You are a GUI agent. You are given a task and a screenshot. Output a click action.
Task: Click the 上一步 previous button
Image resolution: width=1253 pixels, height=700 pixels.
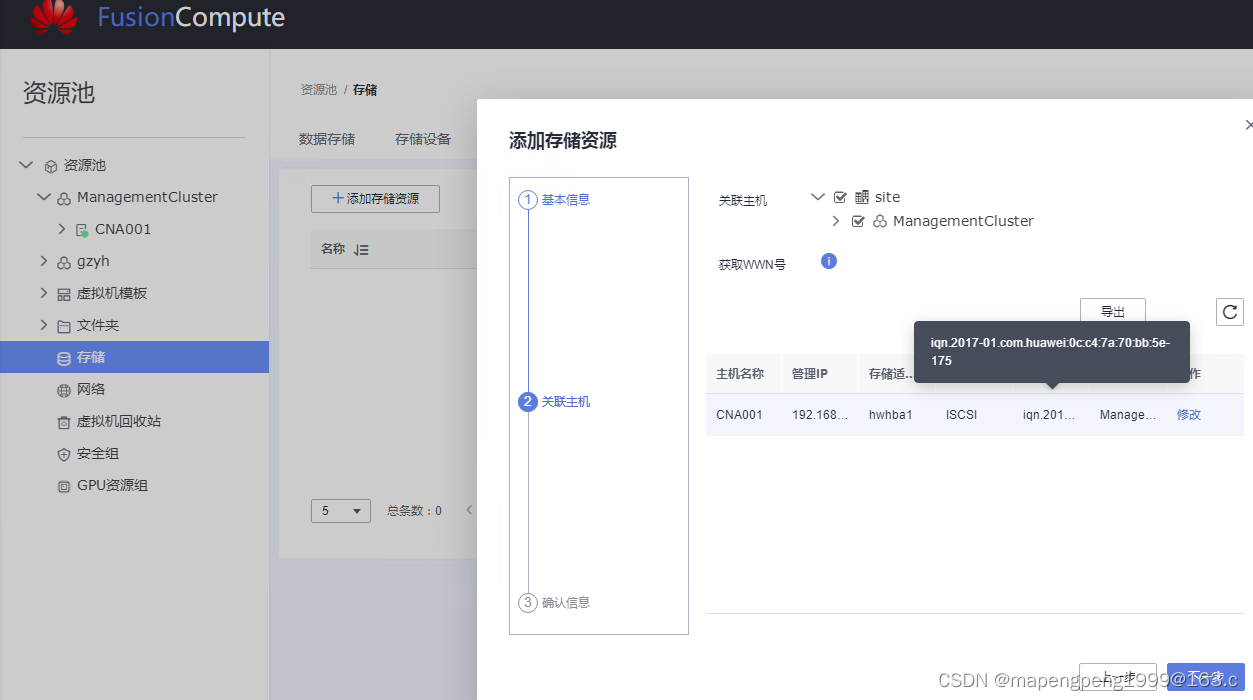click(1118, 677)
